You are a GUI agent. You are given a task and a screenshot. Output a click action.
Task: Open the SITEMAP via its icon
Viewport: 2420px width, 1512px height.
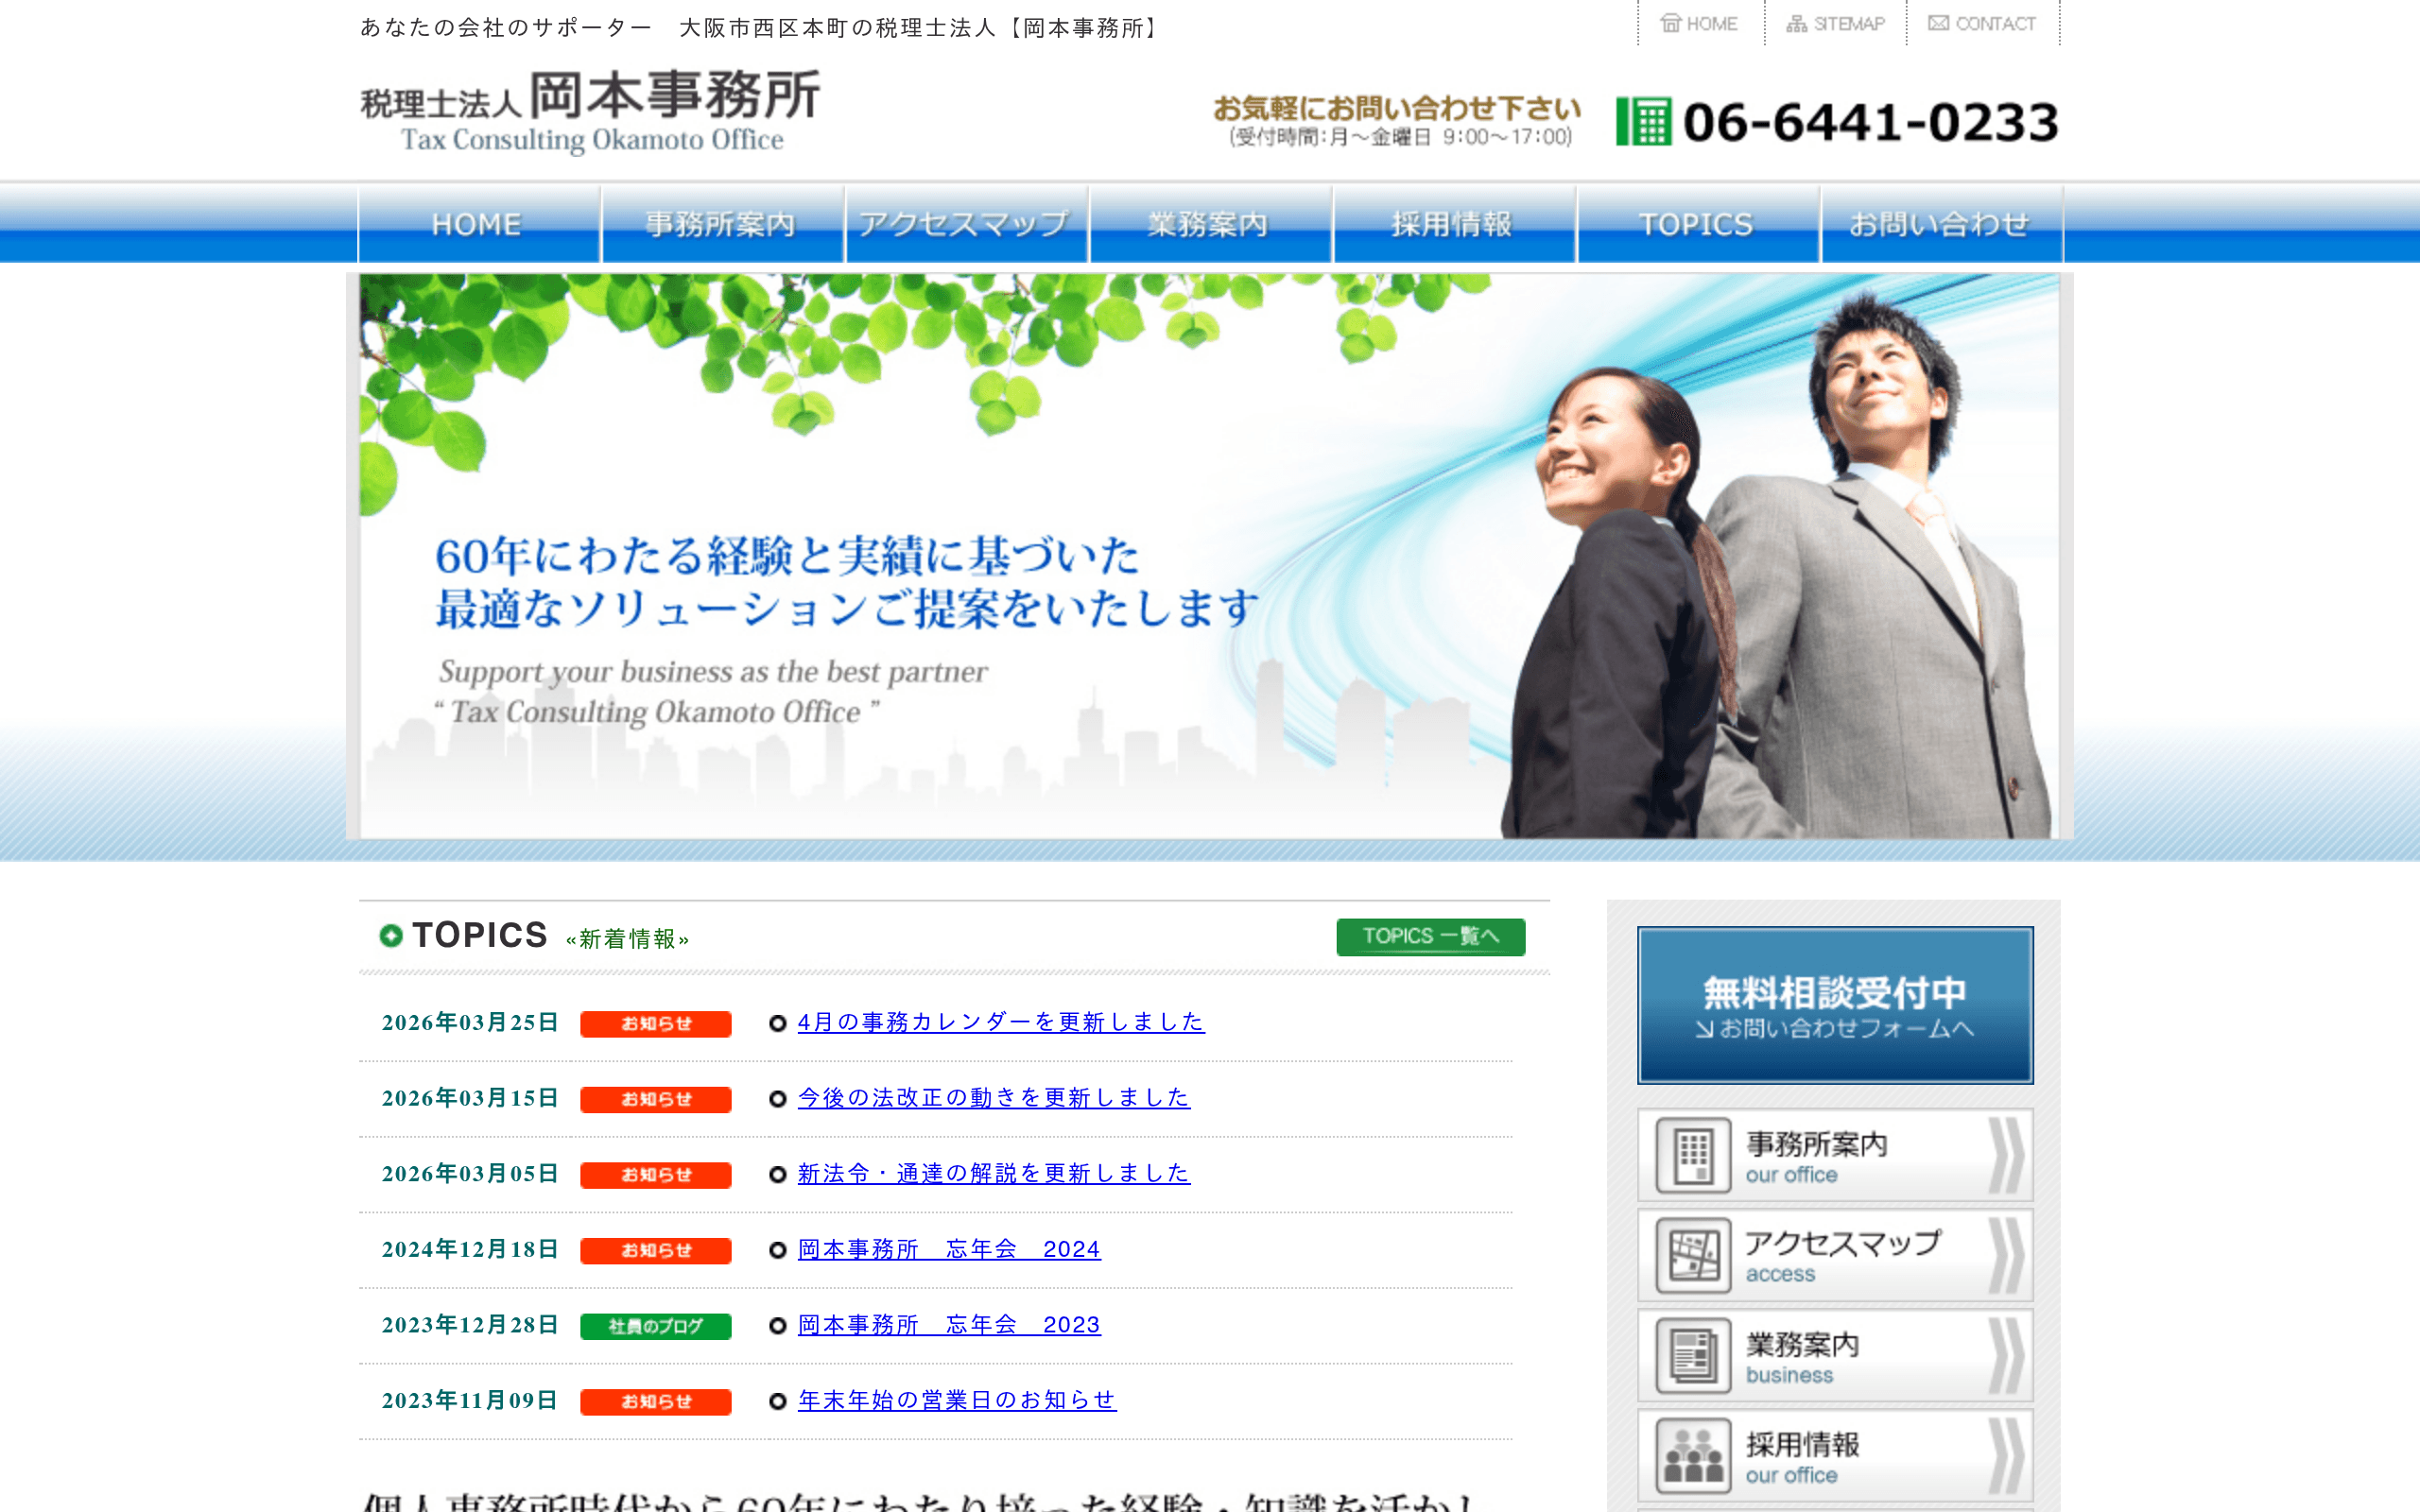pos(1795,22)
